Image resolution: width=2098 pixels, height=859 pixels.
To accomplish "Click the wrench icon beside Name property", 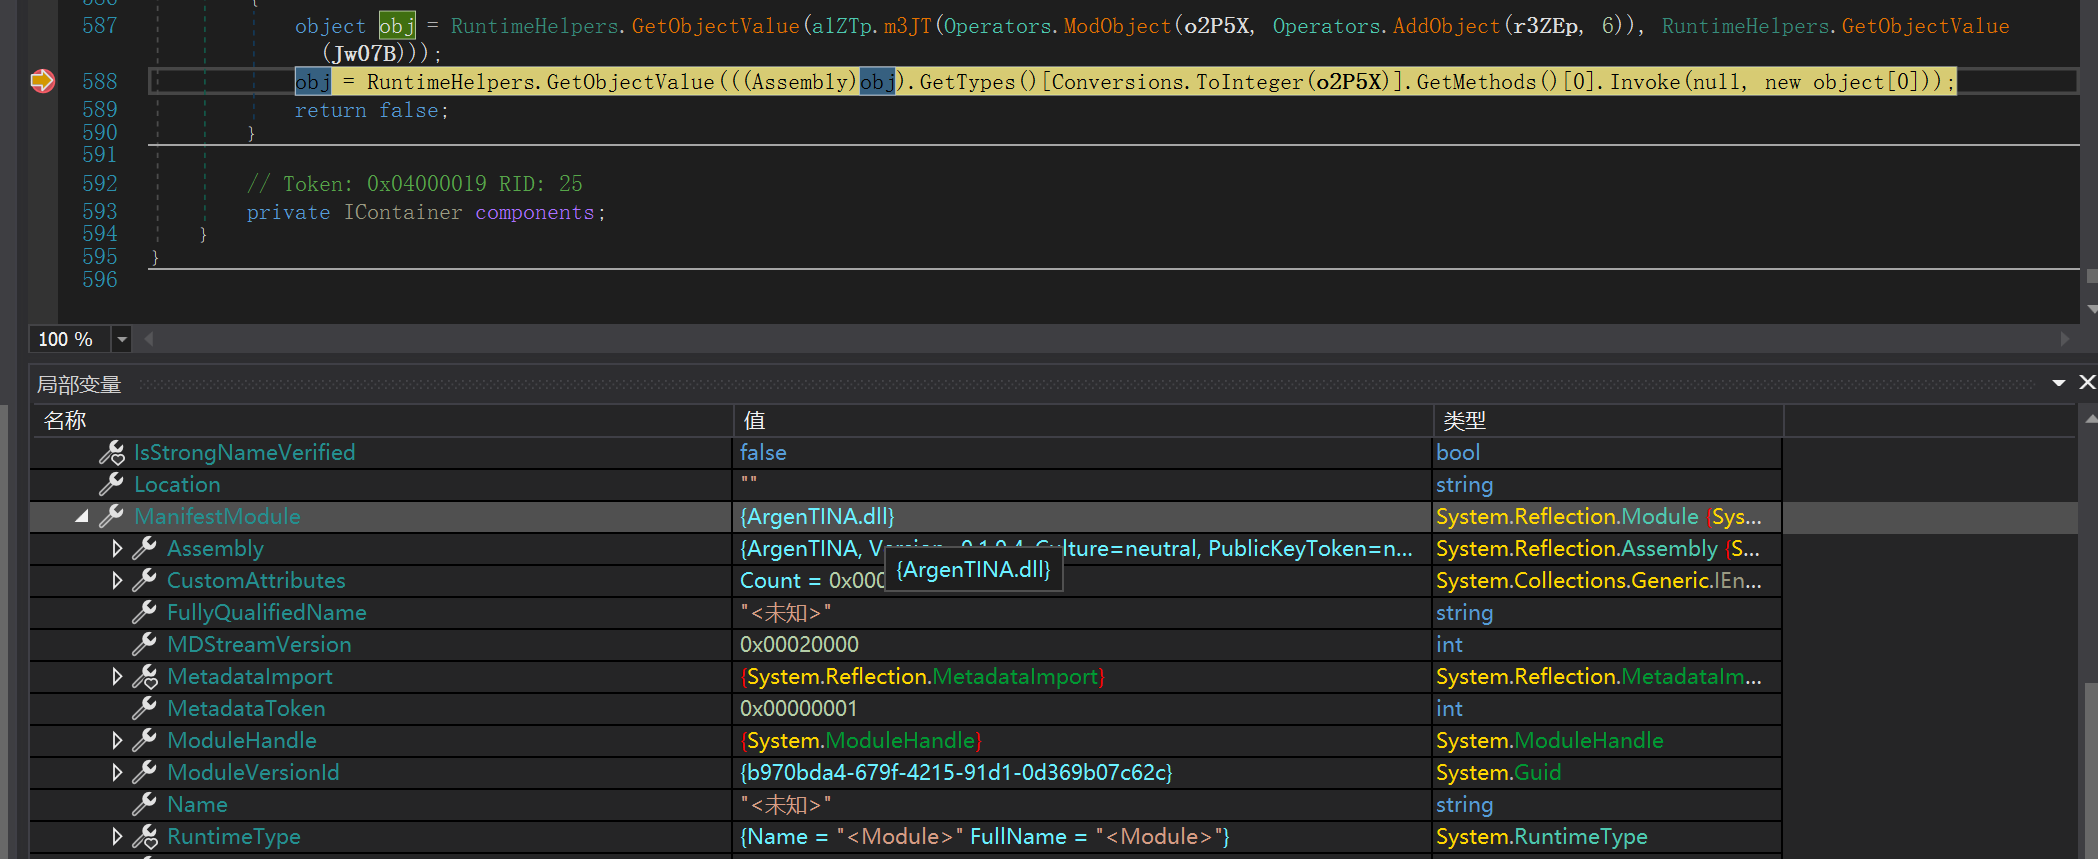I will (145, 805).
